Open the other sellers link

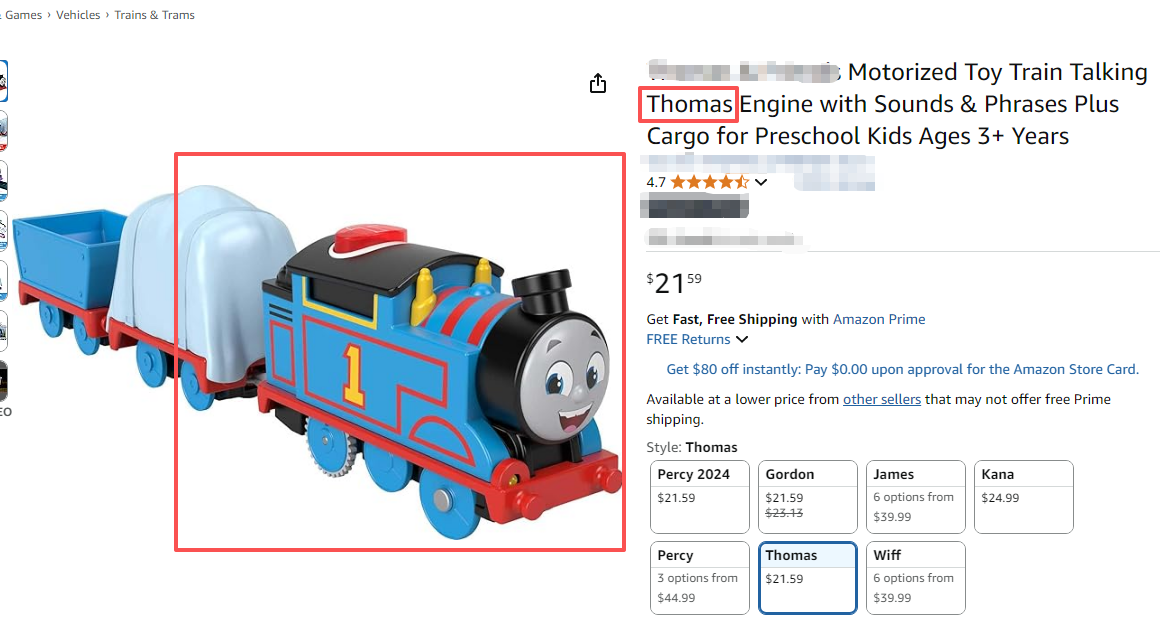pos(881,400)
